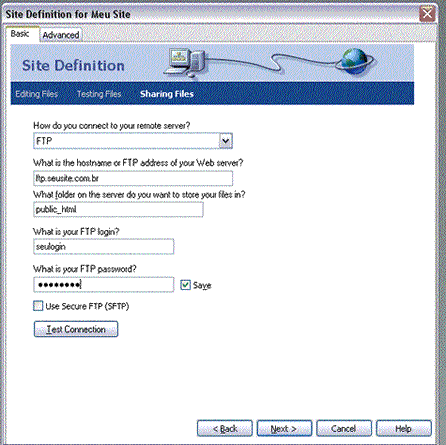This screenshot has height=445, width=446.
Task: Open the FTP connection type dropdown arrow
Action: [x=226, y=141]
